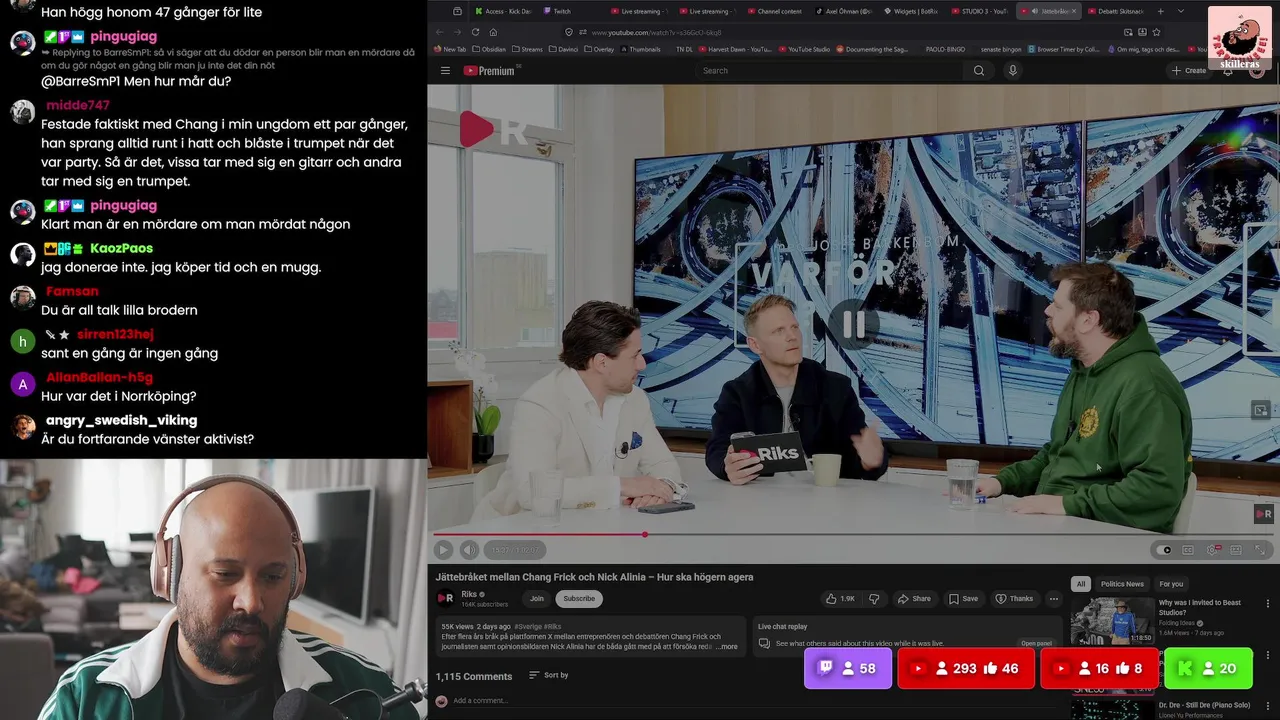Subscribe to the Riks channel
Viewport: 1280px width, 720px height.
coord(579,599)
